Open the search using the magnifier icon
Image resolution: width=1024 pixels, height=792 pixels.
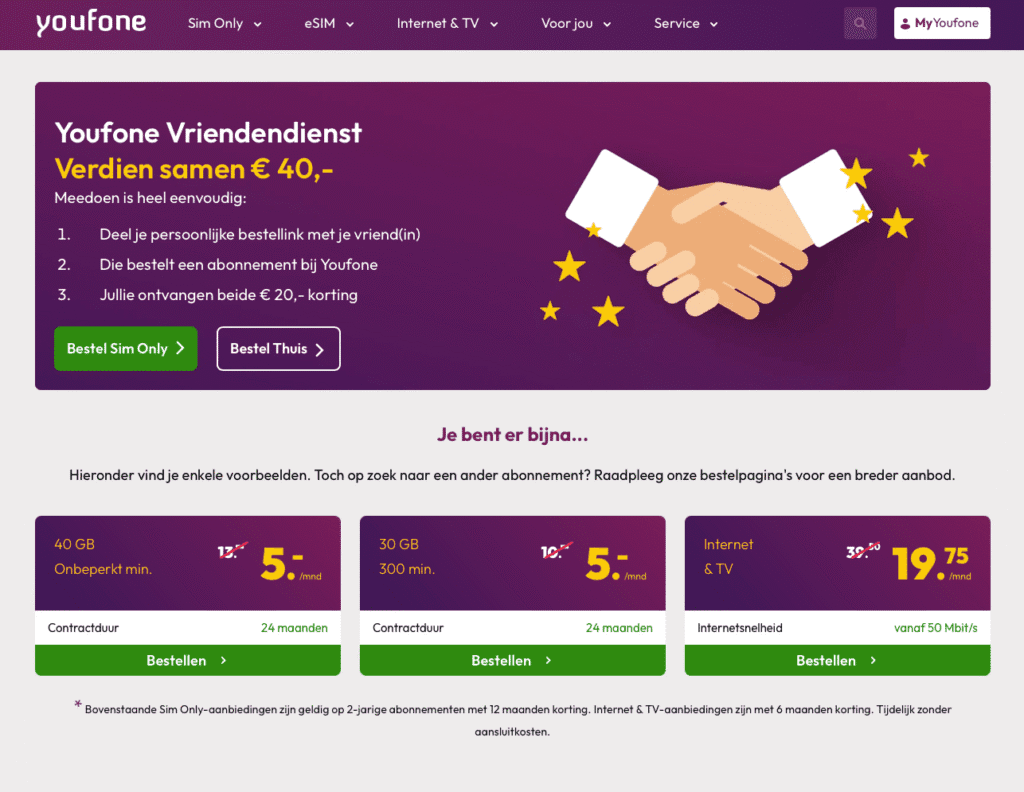859,22
